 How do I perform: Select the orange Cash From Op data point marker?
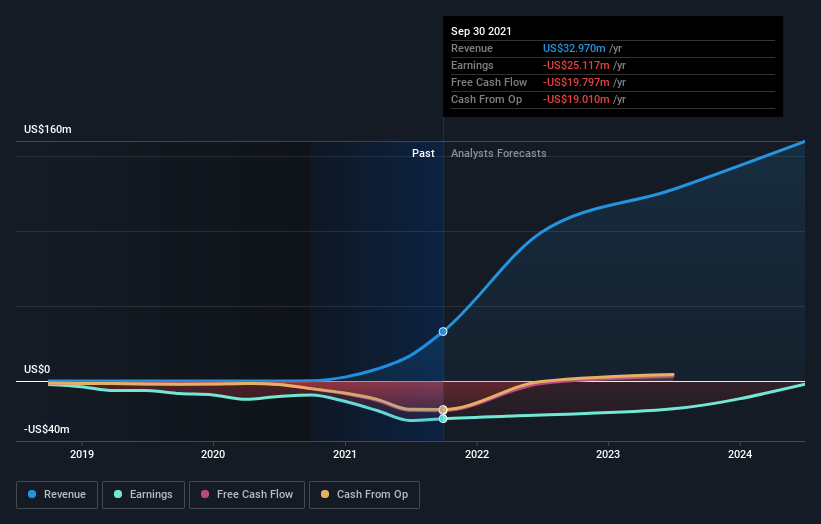443,409
